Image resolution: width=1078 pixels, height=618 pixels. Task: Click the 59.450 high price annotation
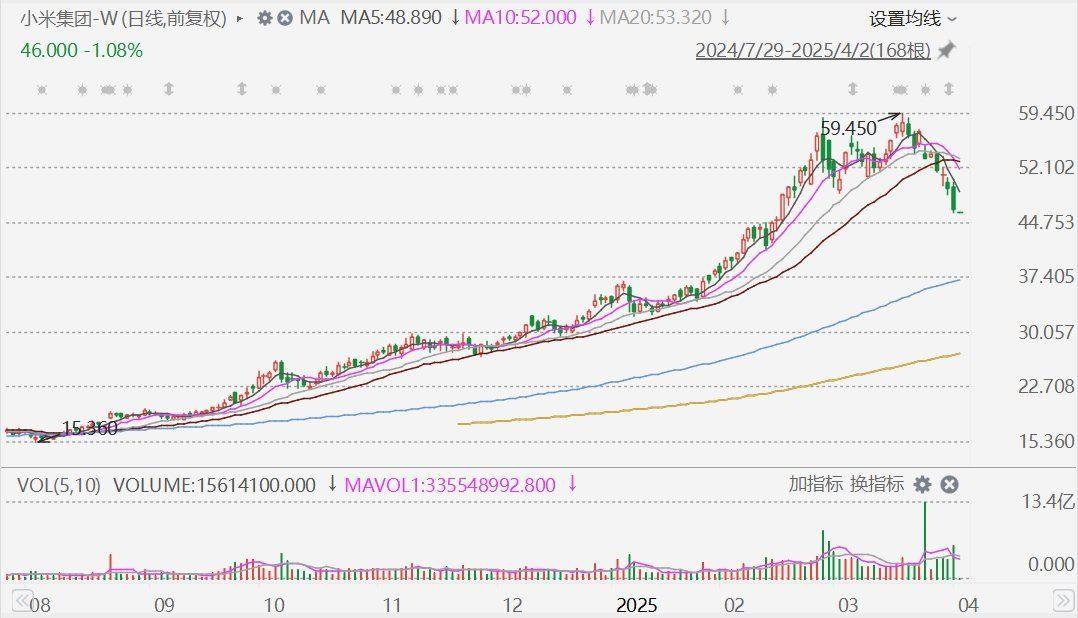pyautogui.click(x=848, y=128)
